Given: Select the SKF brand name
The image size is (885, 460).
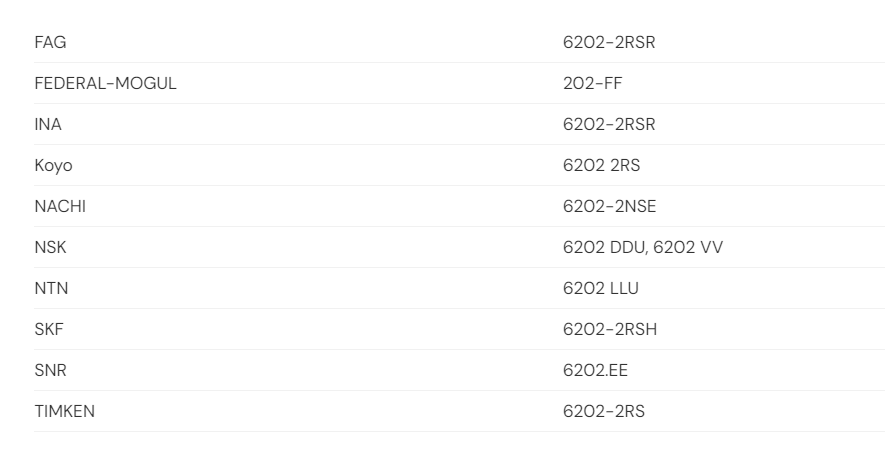Looking at the screenshot, I should pos(49,329).
